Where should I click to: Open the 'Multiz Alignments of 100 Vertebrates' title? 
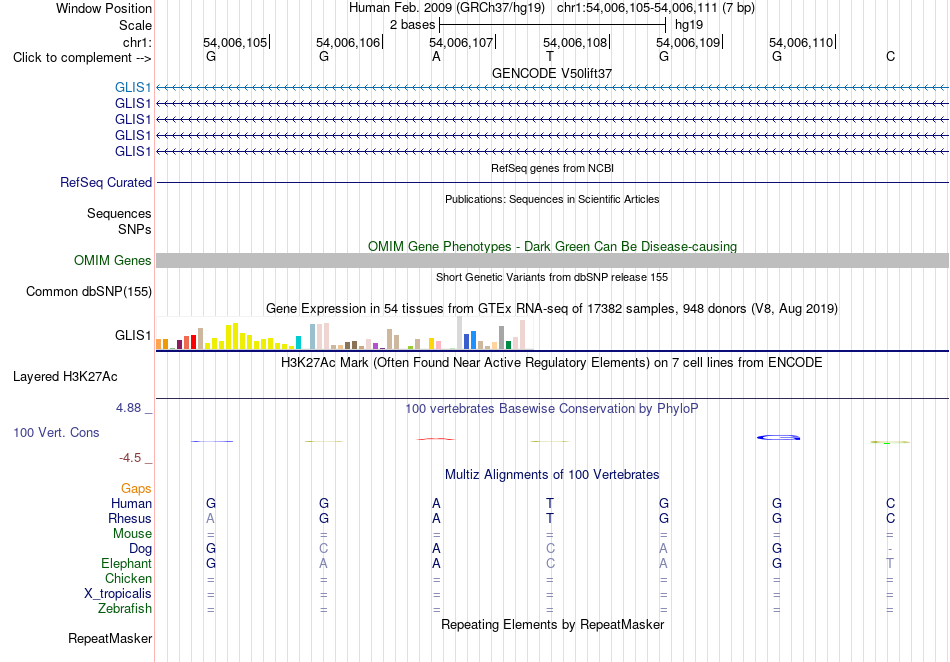click(552, 474)
